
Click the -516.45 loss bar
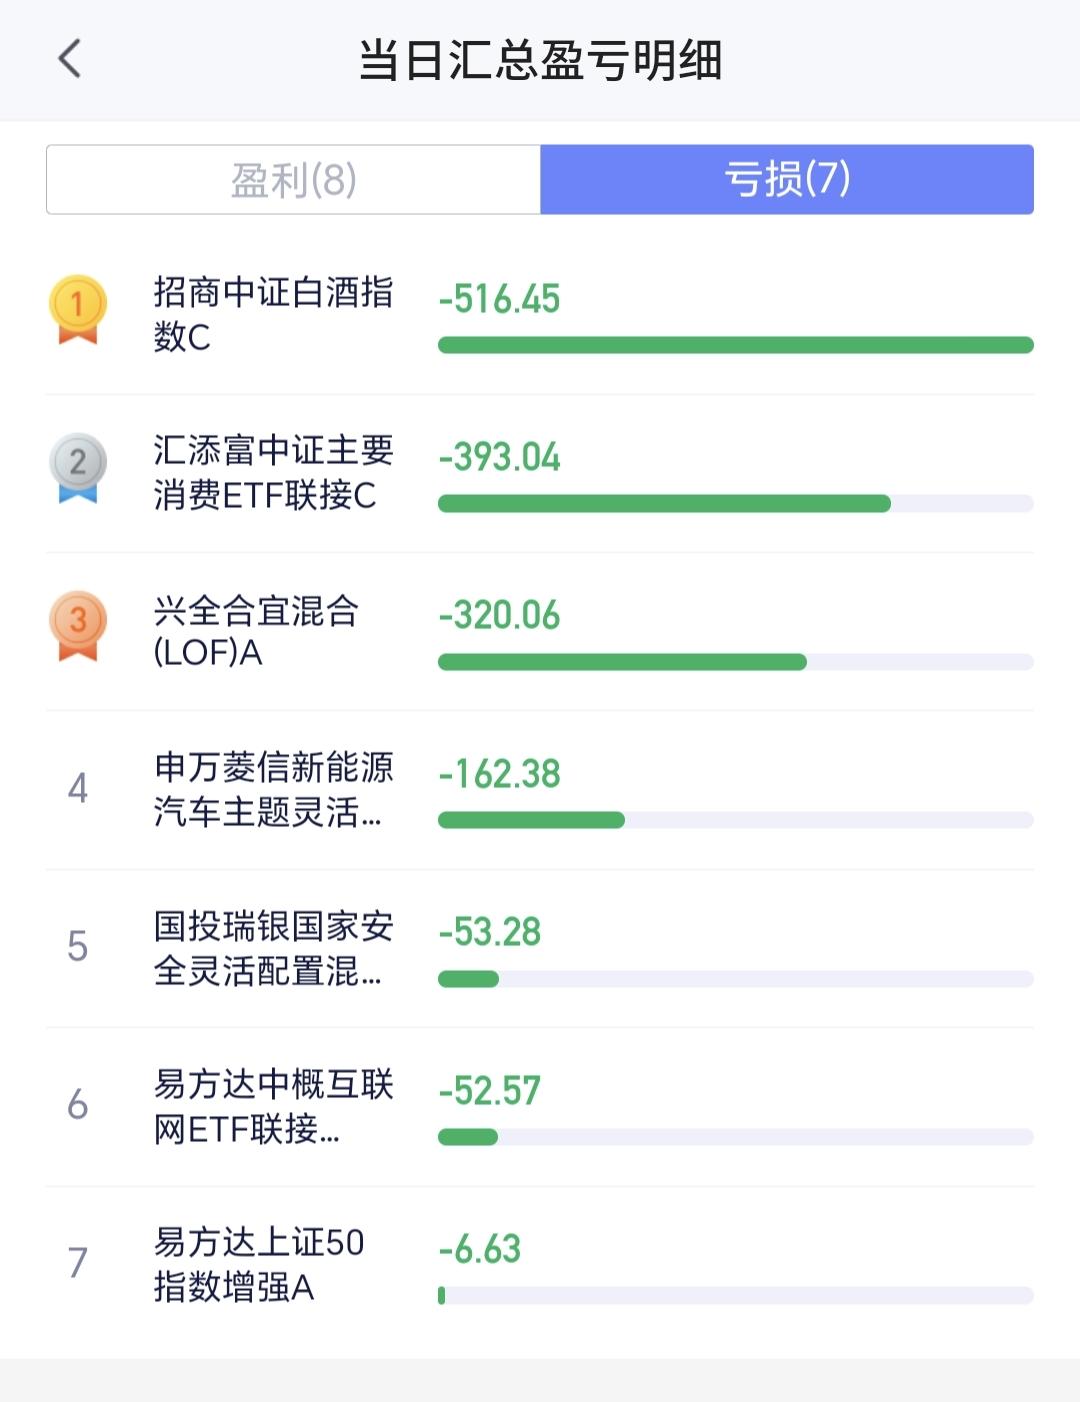735,345
